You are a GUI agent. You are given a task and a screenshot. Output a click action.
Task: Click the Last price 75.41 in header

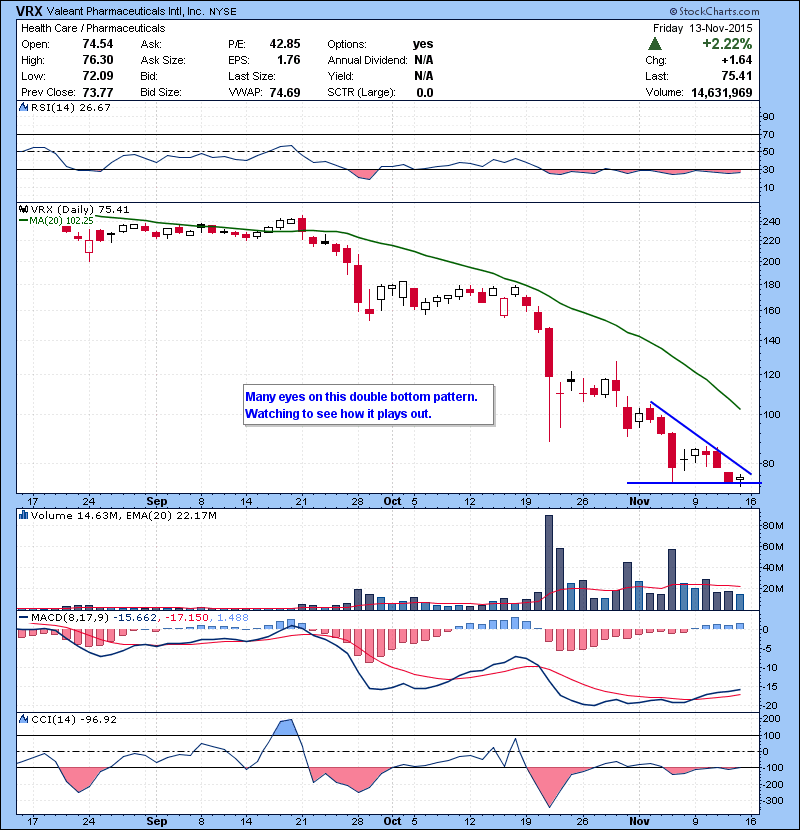click(737, 76)
